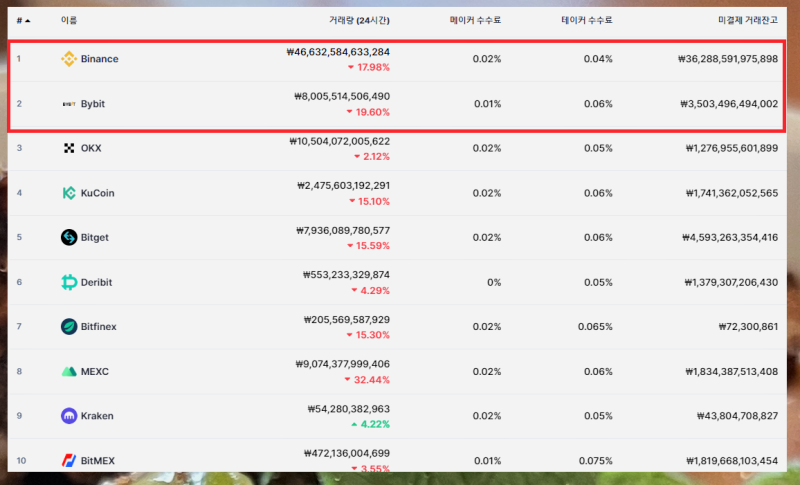Click the Bitget logo icon
This screenshot has width=800, height=485.
click(x=69, y=237)
